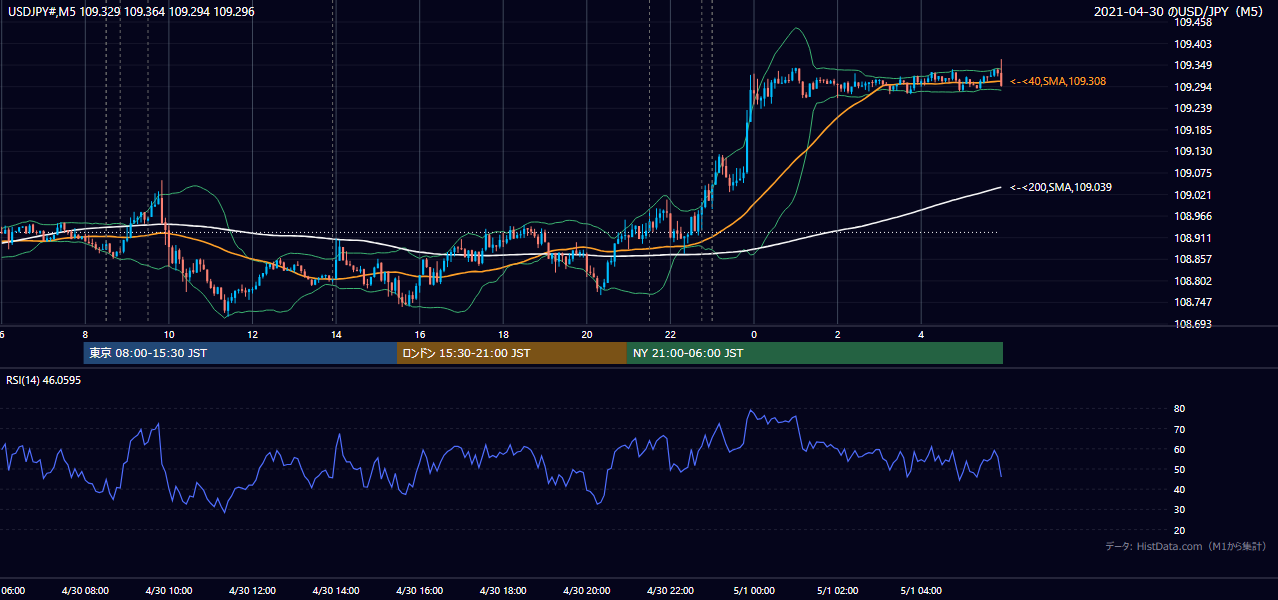Click price axis value 109.130
This screenshot has height=600, width=1278.
tap(1192, 152)
